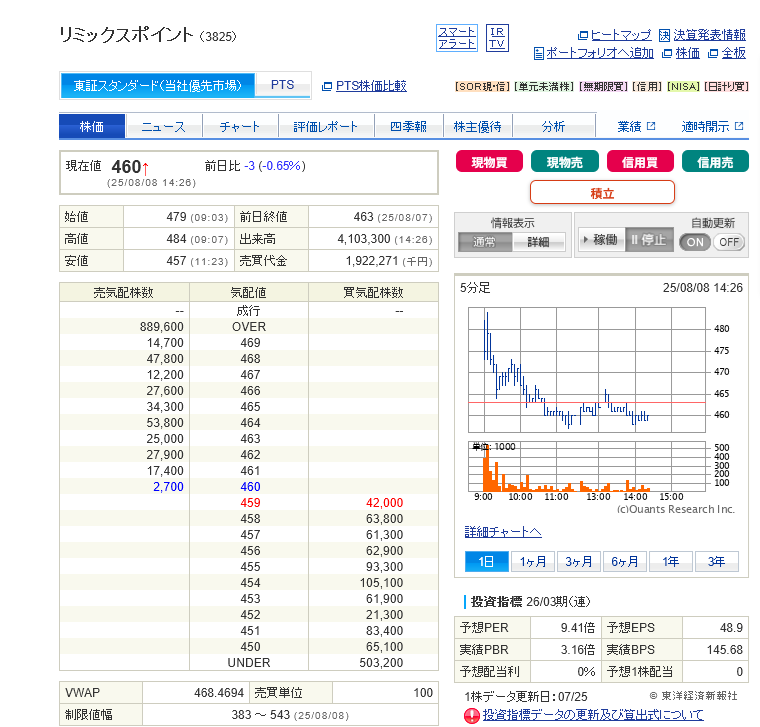Click the OVER row in order book
The width and height of the screenshot is (760, 727).
coord(249,327)
